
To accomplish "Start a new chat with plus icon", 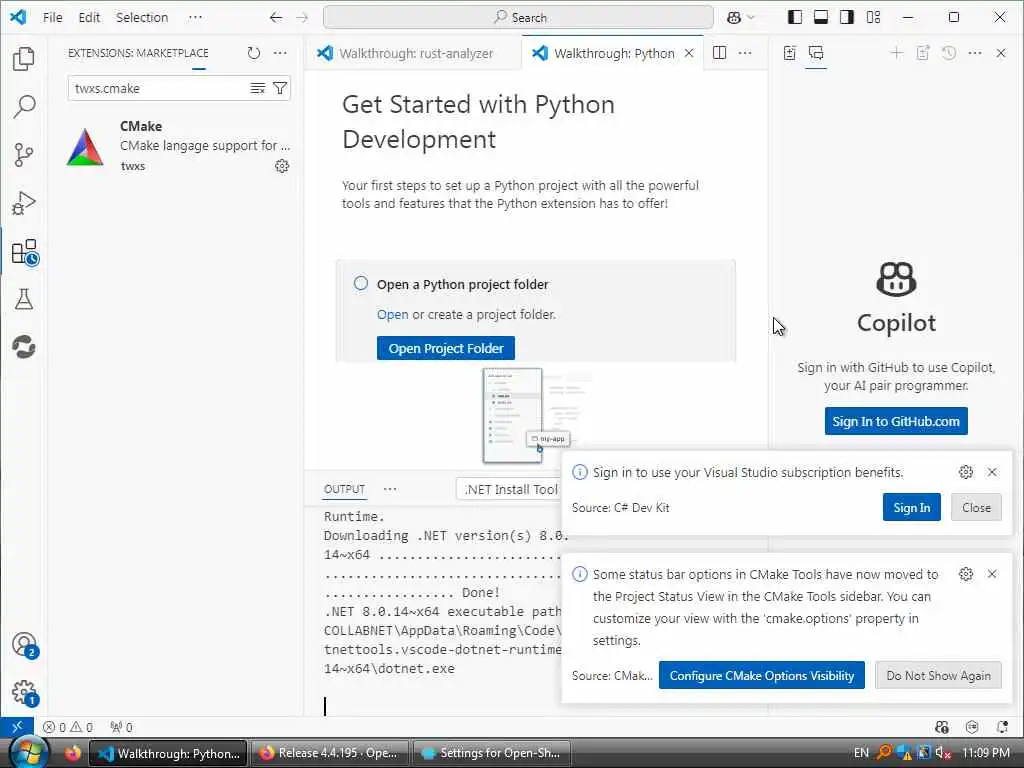I will (x=896, y=53).
